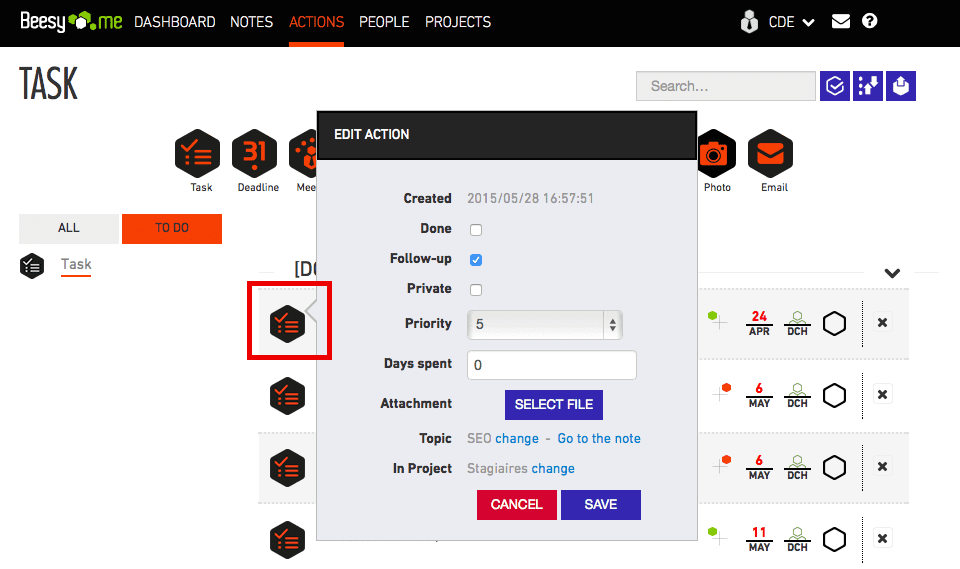Open the help question mark icon
Viewport: 960px width, 569px height.
869,21
